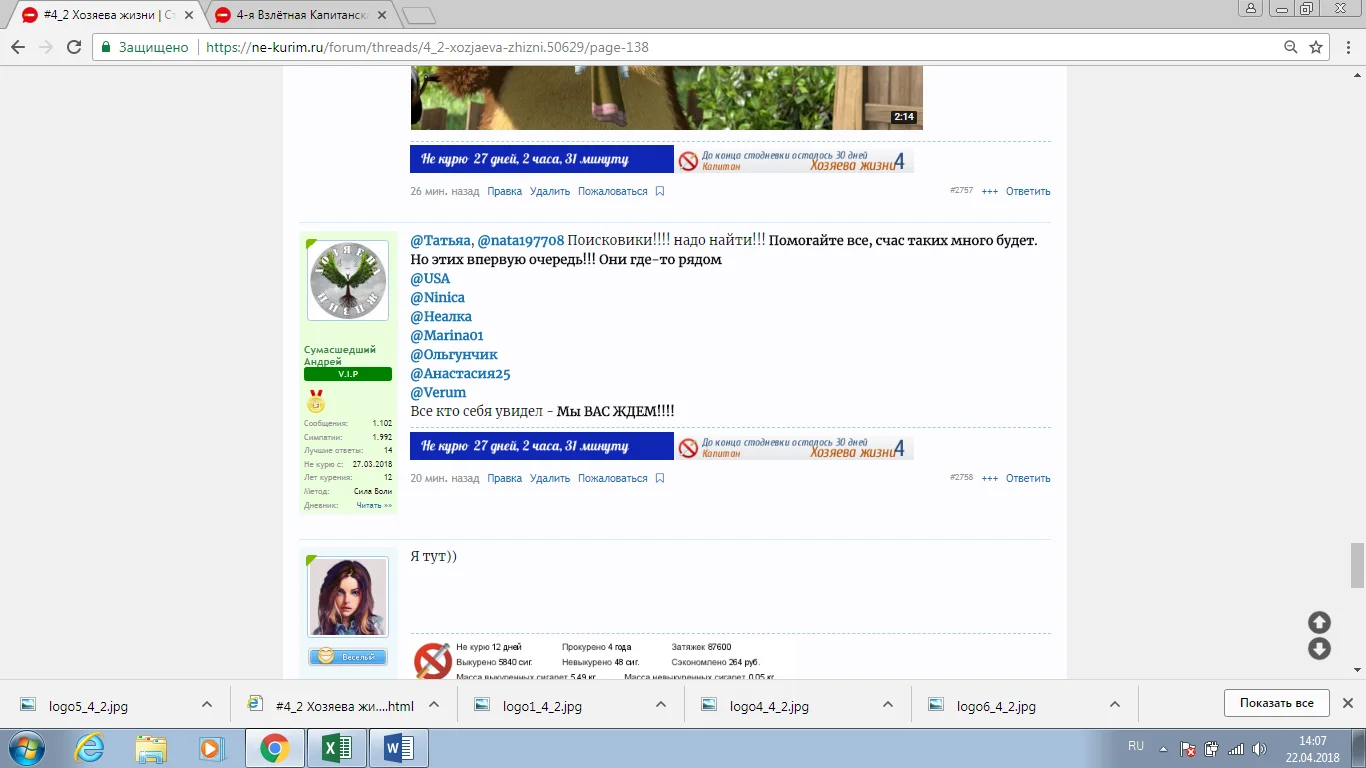Open the female user's portrait avatar
The height and width of the screenshot is (768, 1366).
347,596
